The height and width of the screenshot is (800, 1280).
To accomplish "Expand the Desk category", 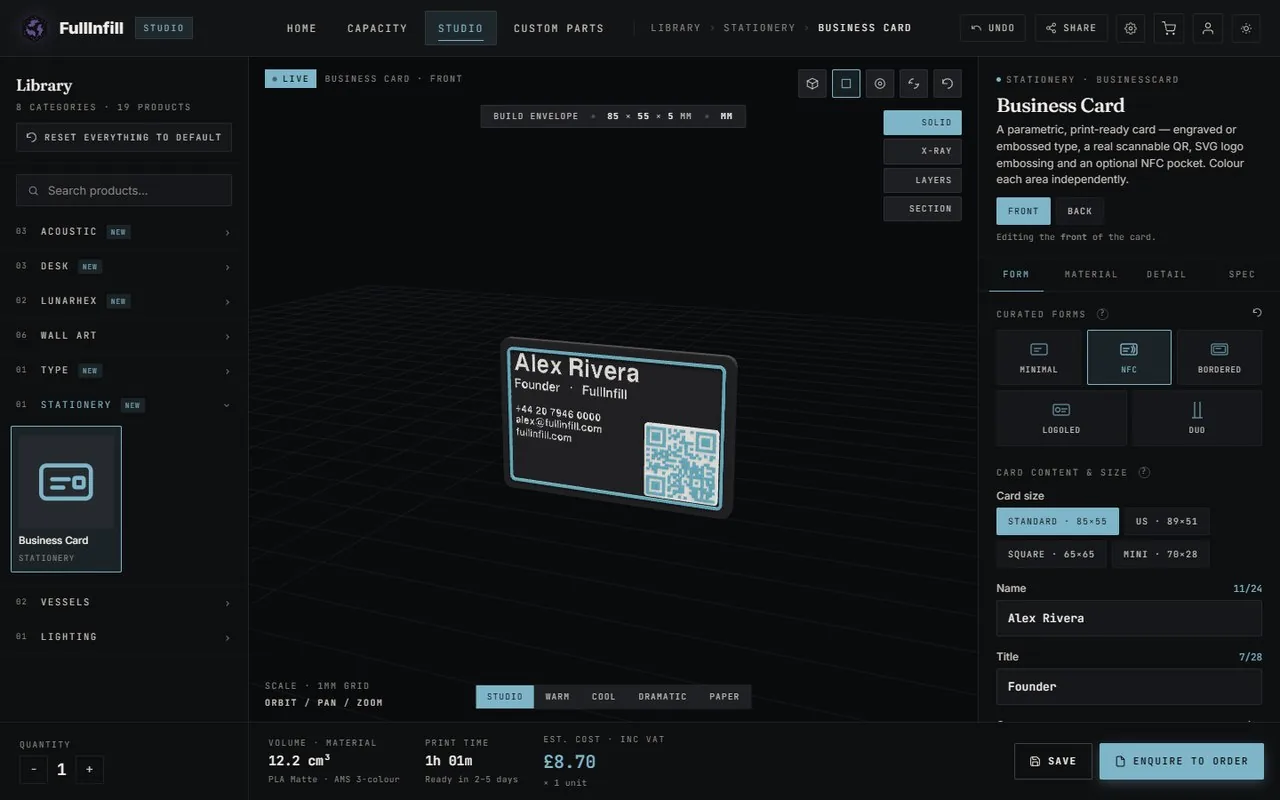I will [124, 267].
